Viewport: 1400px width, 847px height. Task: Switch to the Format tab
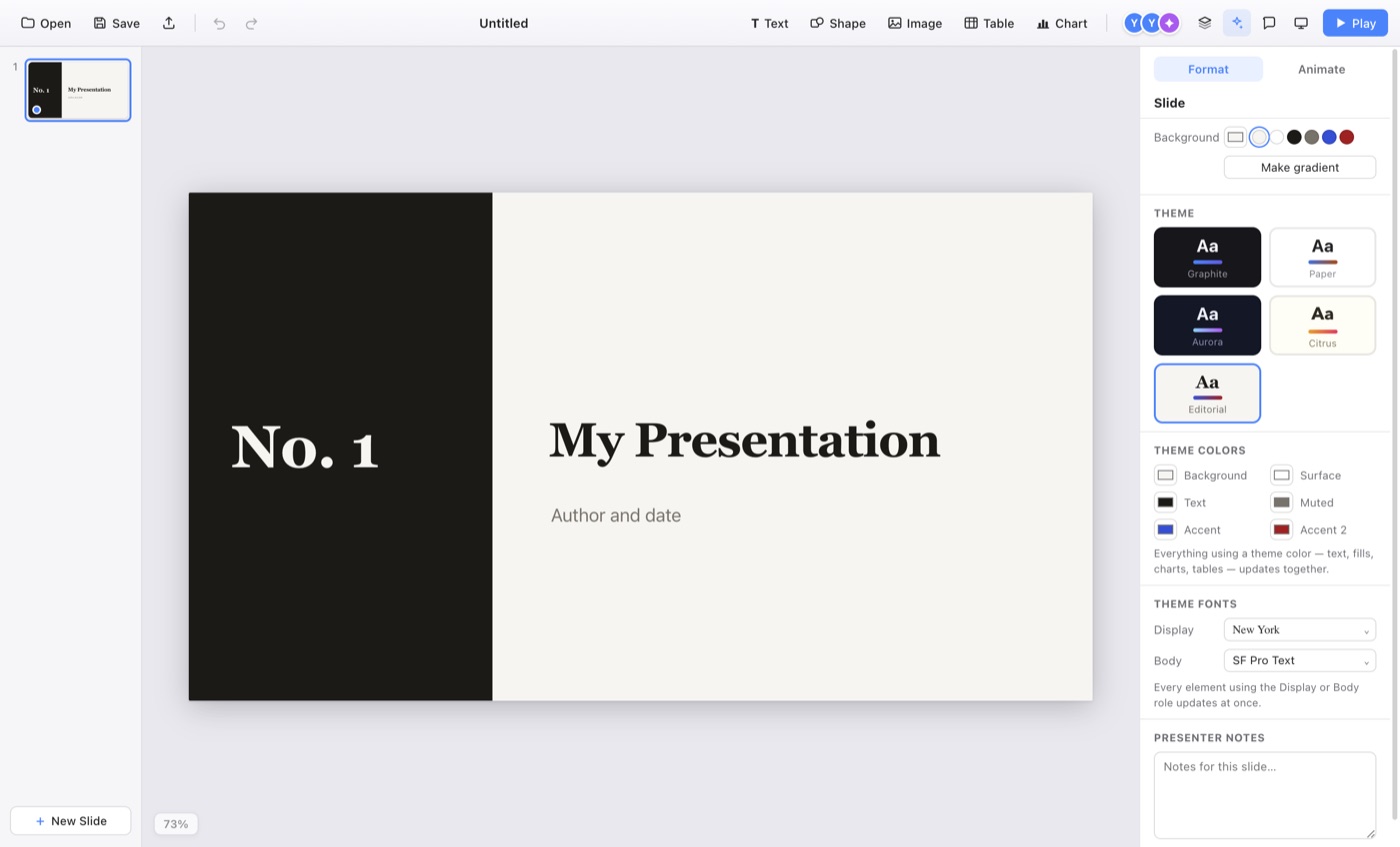pos(1208,69)
